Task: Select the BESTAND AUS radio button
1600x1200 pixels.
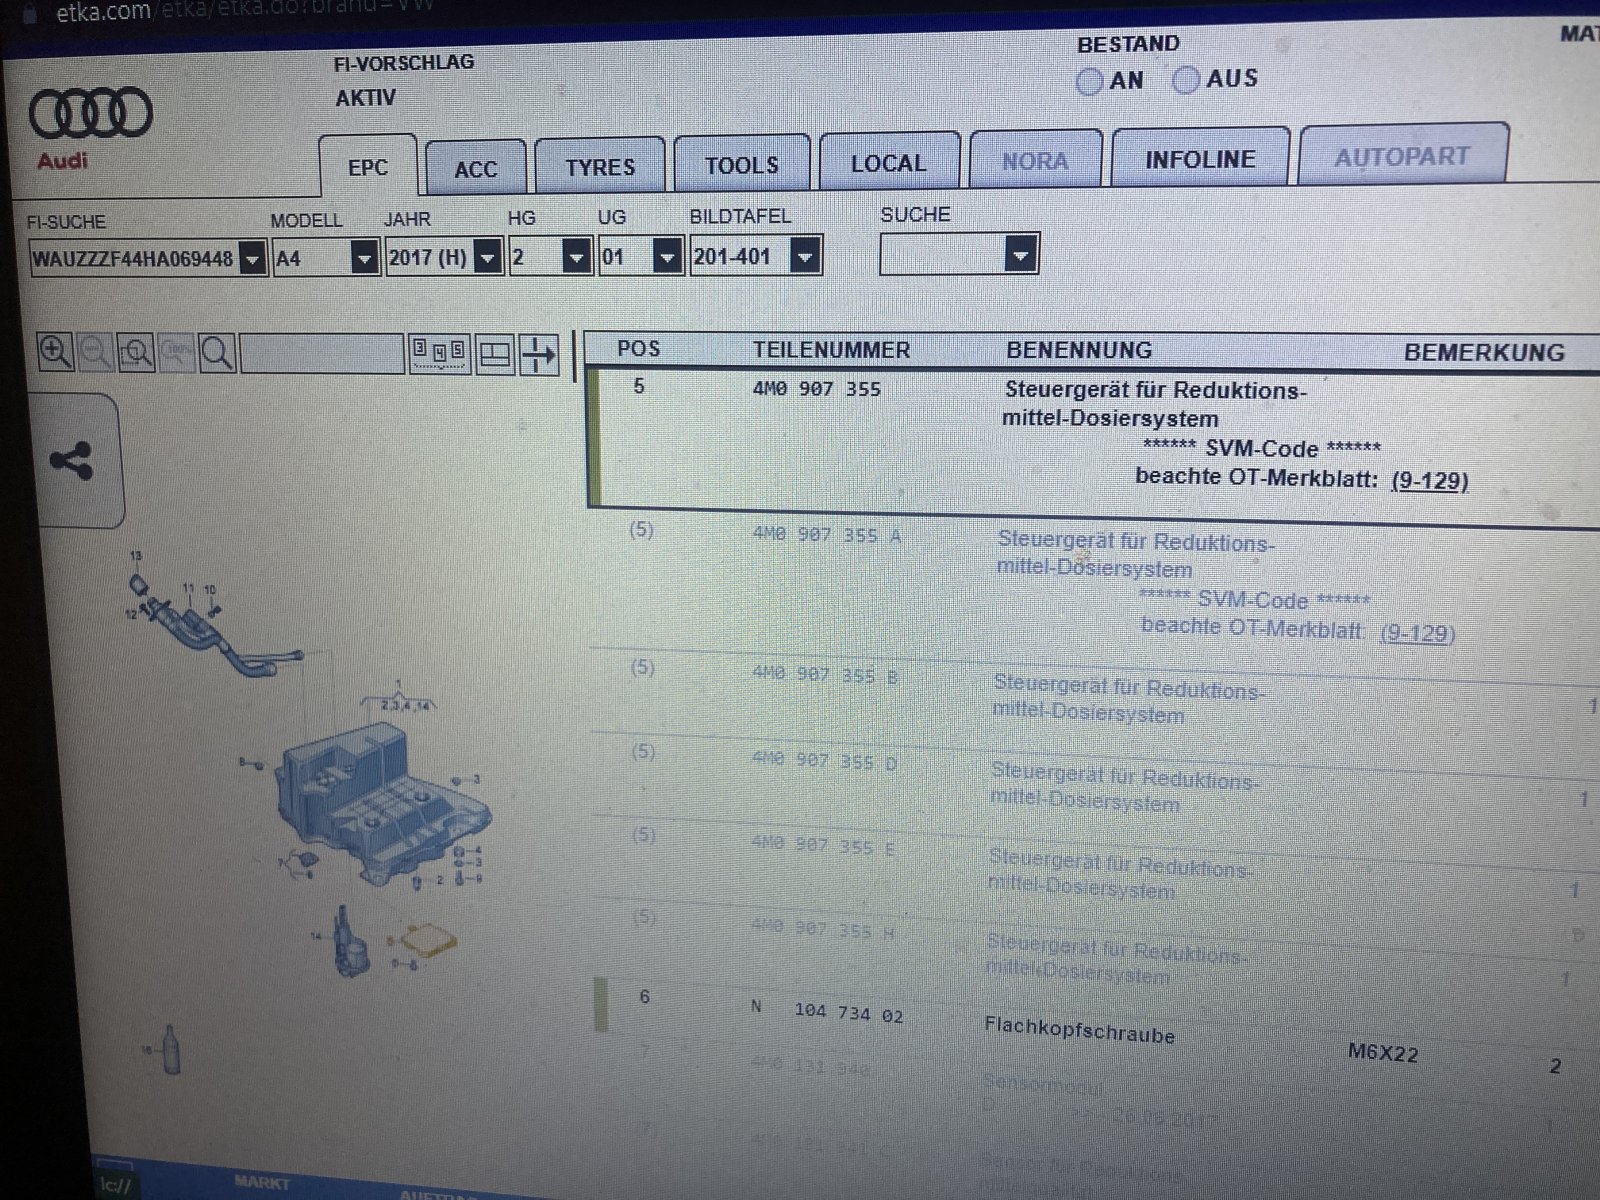Action: tap(1186, 80)
